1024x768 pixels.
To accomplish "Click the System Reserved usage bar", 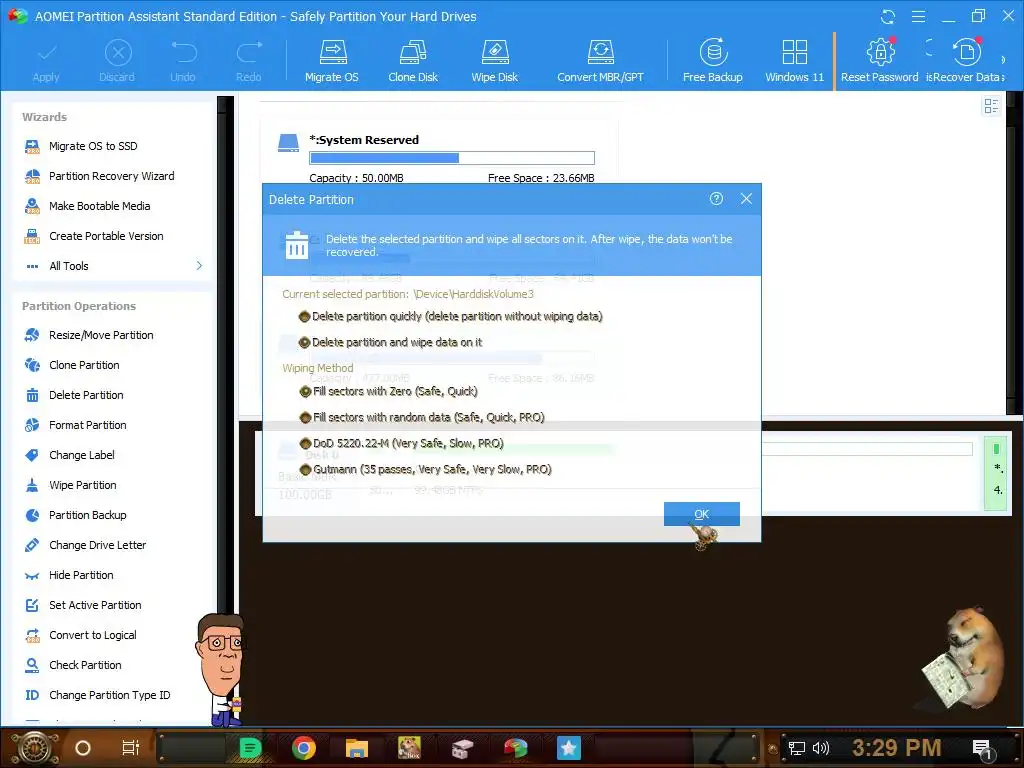I will click(x=452, y=158).
